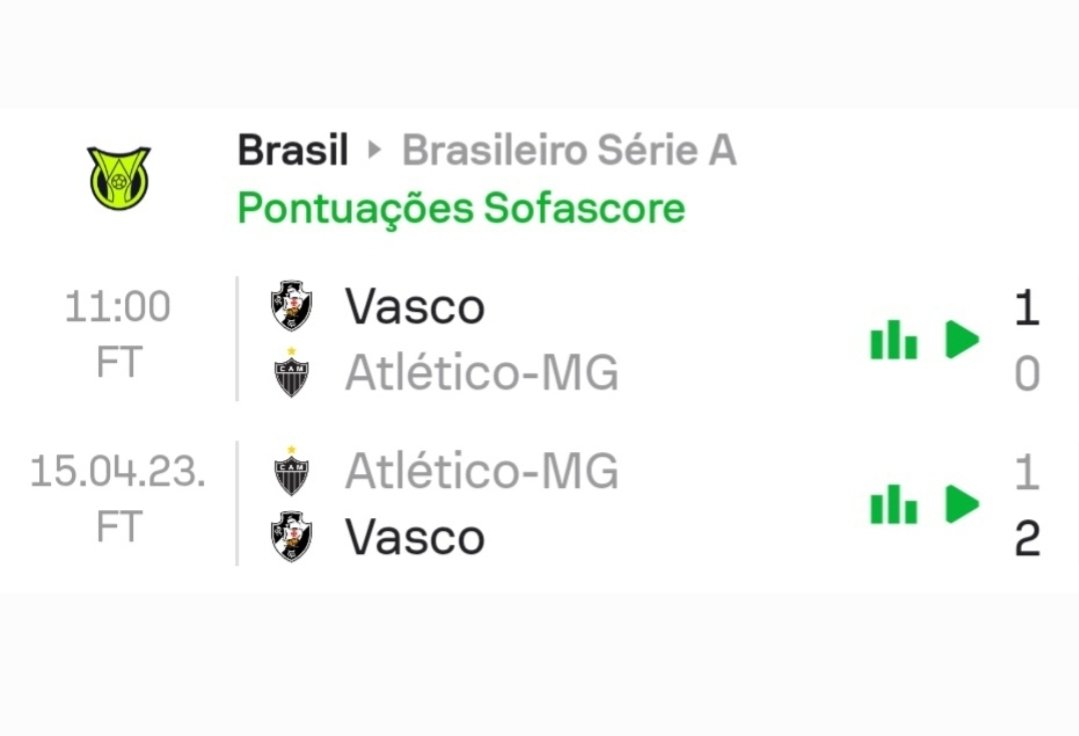This screenshot has height=736, width=1079.
Task: Click the 15.04.23 match date
Action: pos(118,472)
